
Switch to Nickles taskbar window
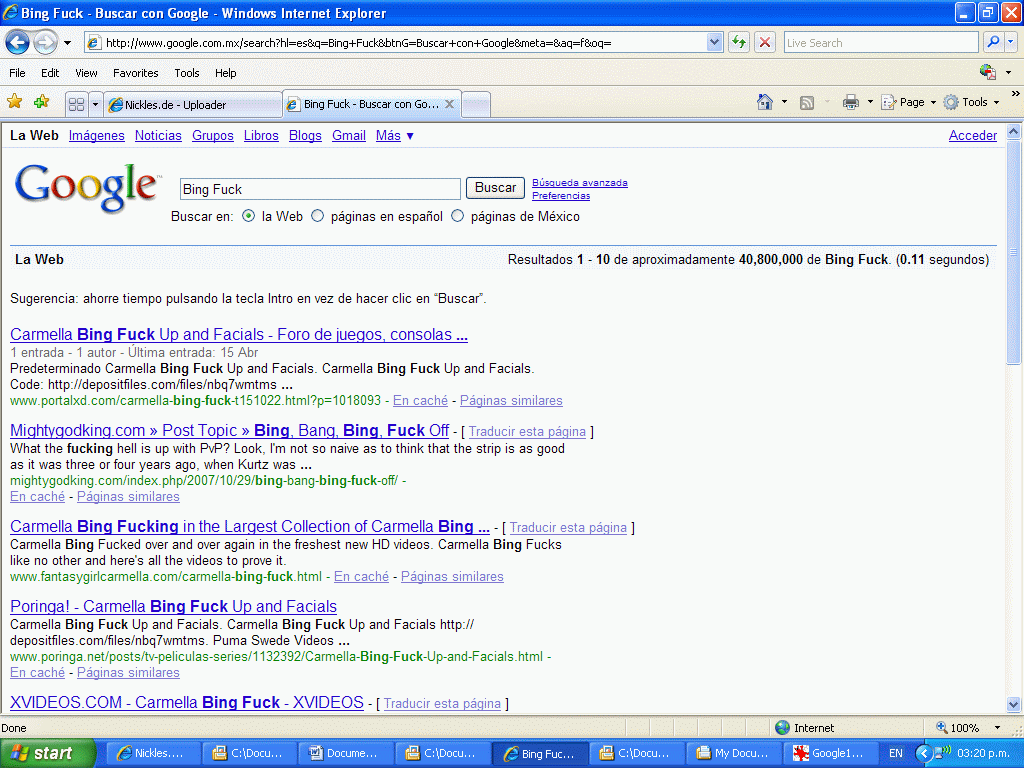tap(153, 753)
